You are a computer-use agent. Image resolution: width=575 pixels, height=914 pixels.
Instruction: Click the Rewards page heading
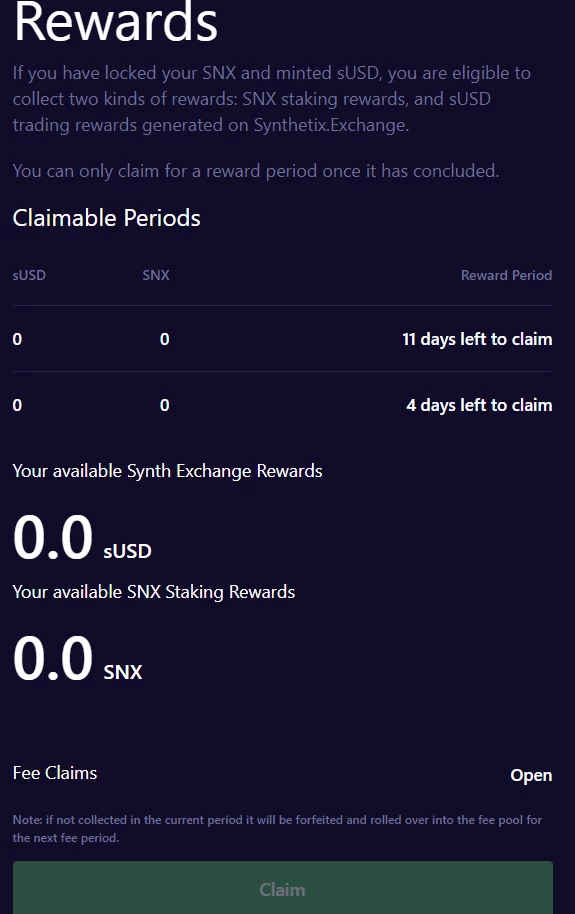point(115,23)
